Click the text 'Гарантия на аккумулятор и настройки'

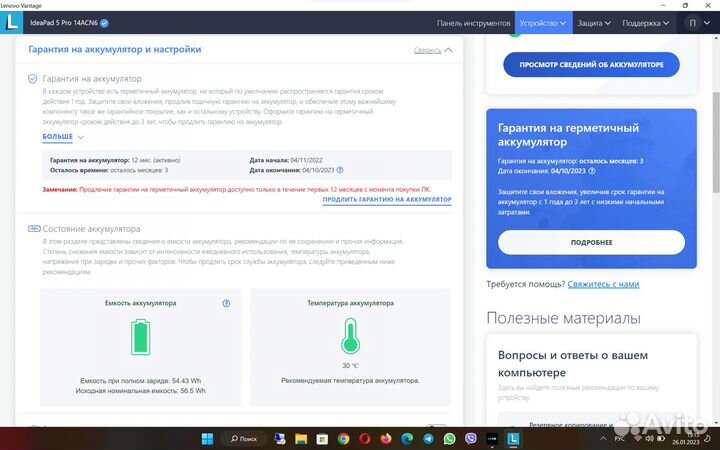coord(115,49)
